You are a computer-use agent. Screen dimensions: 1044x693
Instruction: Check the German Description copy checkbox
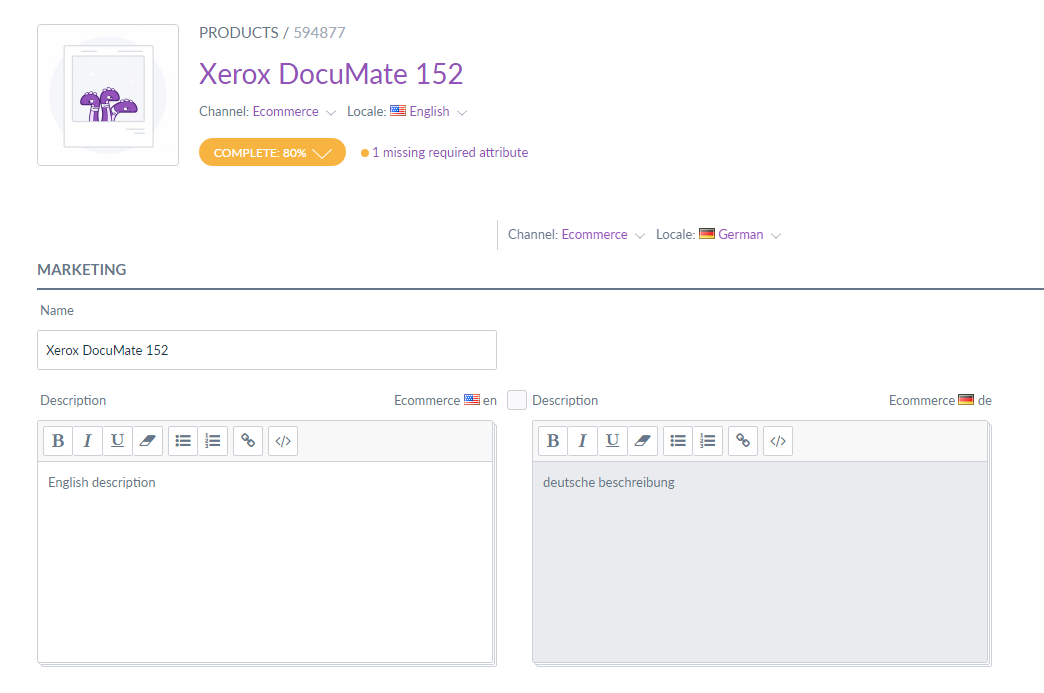pyautogui.click(x=517, y=400)
